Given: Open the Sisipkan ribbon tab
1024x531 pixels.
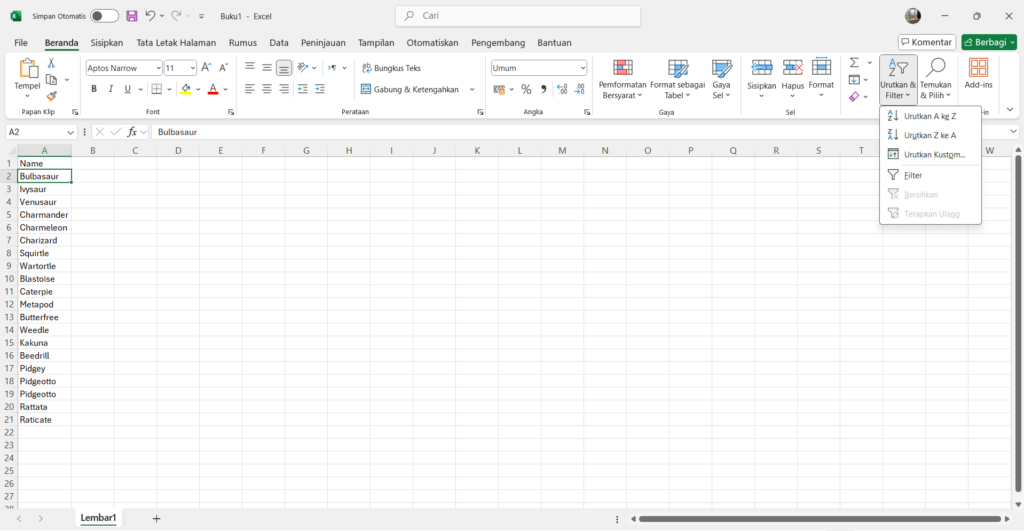Looking at the screenshot, I should pyautogui.click(x=106, y=42).
